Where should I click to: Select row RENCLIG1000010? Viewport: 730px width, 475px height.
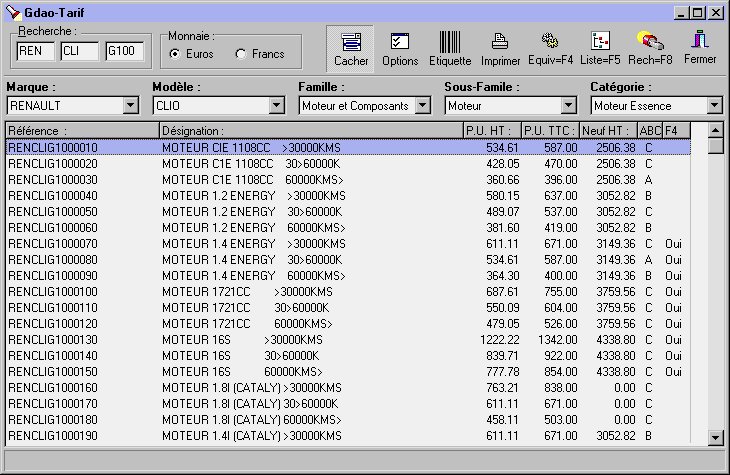click(348, 148)
